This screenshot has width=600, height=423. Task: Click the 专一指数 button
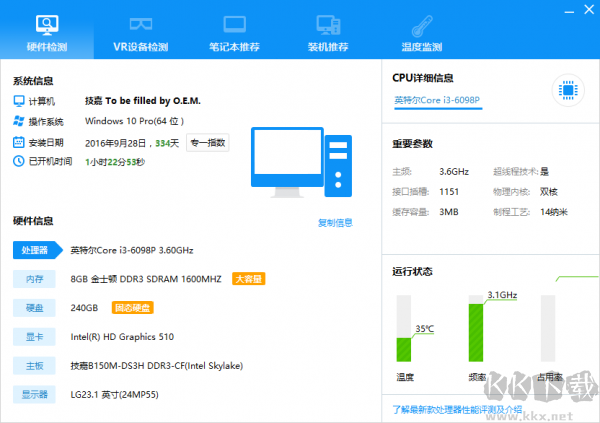pos(208,143)
